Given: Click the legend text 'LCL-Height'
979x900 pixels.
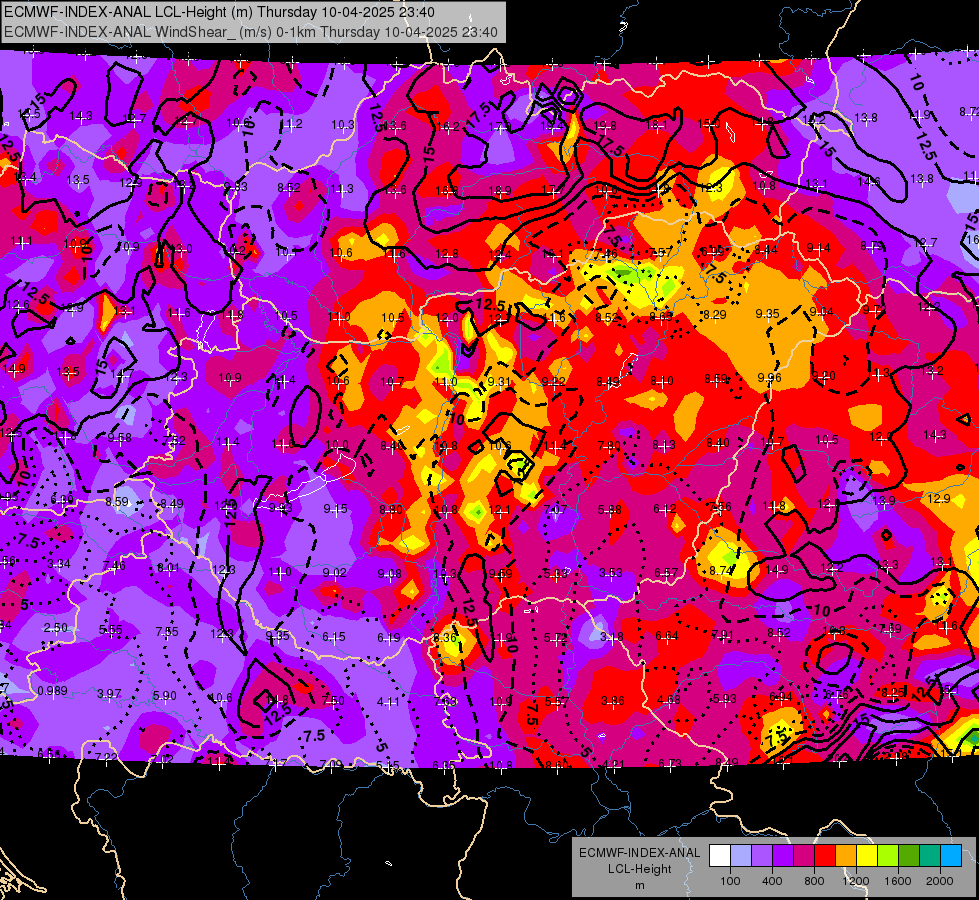Looking at the screenshot, I should click(639, 869).
